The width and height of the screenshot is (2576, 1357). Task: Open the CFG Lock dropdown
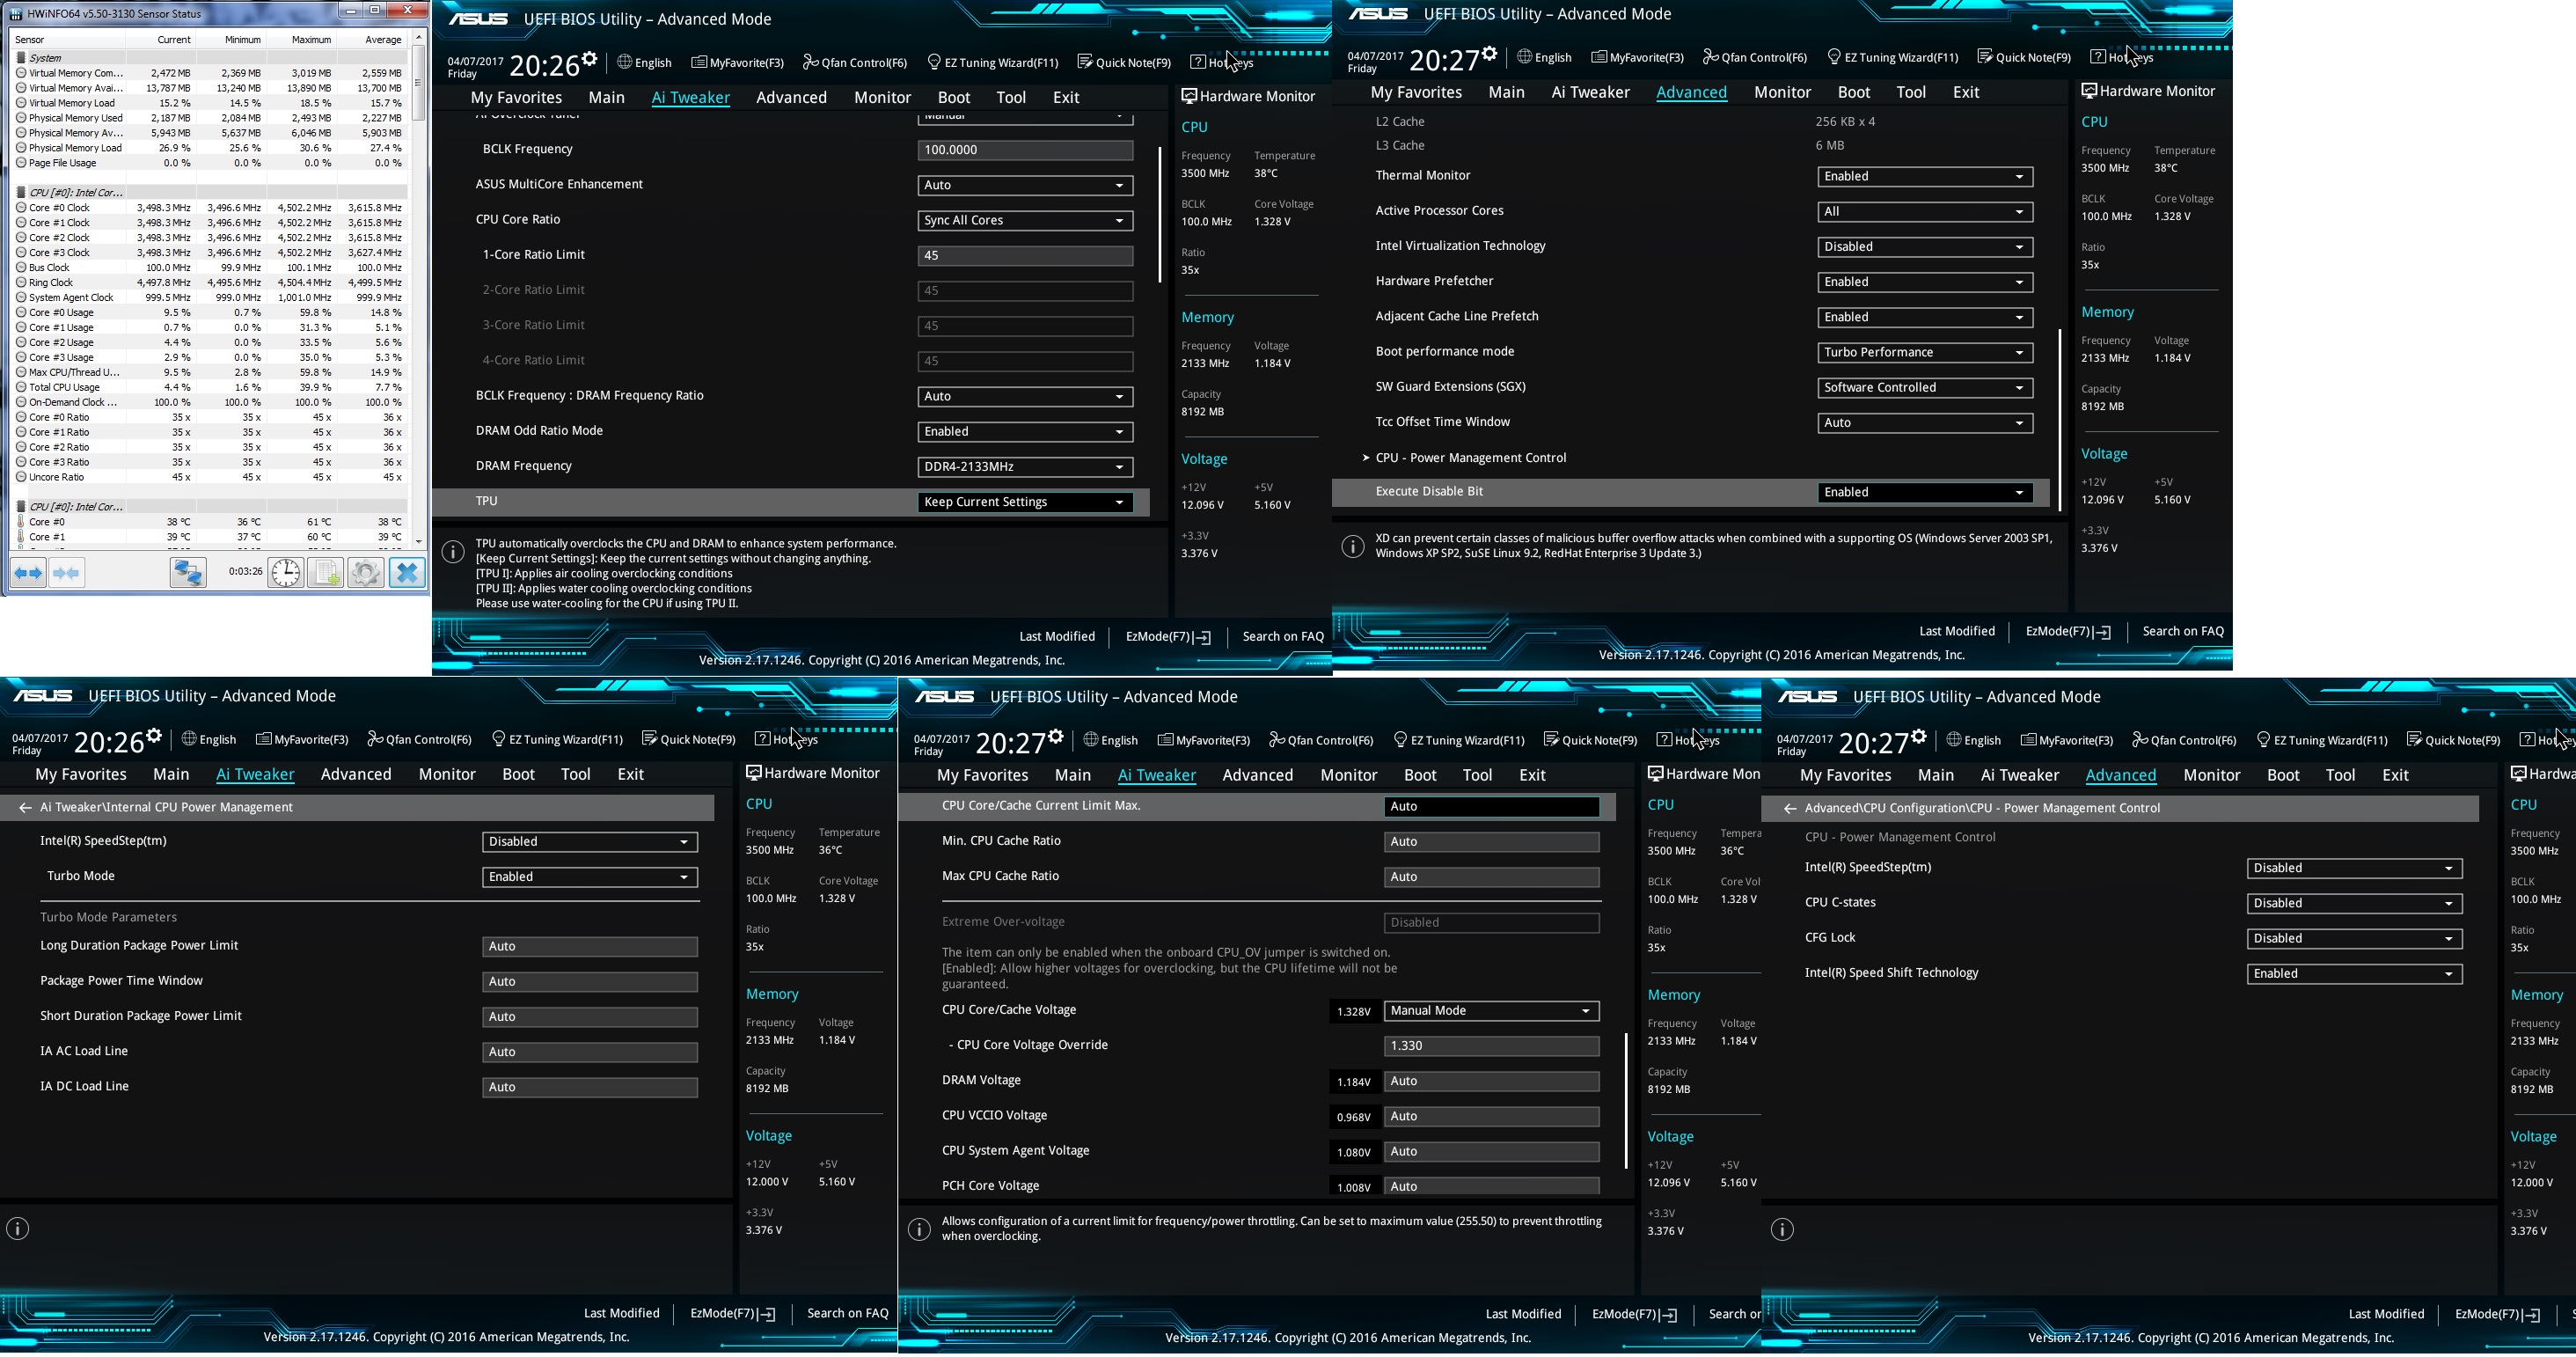click(2353, 939)
